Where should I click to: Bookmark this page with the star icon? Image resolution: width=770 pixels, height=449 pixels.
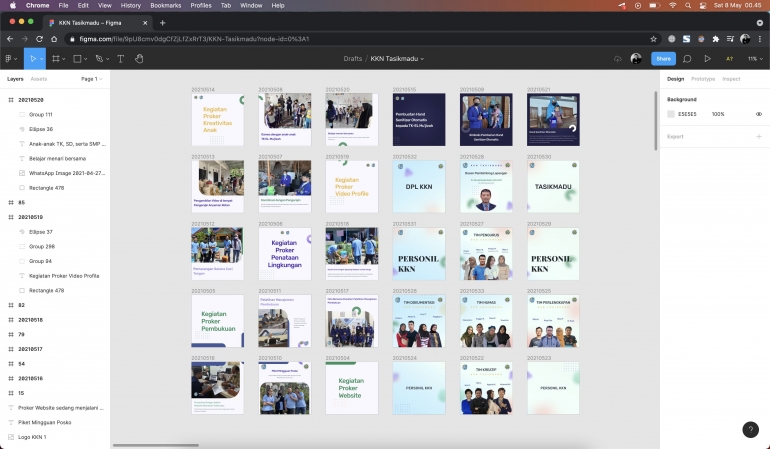click(x=653, y=39)
